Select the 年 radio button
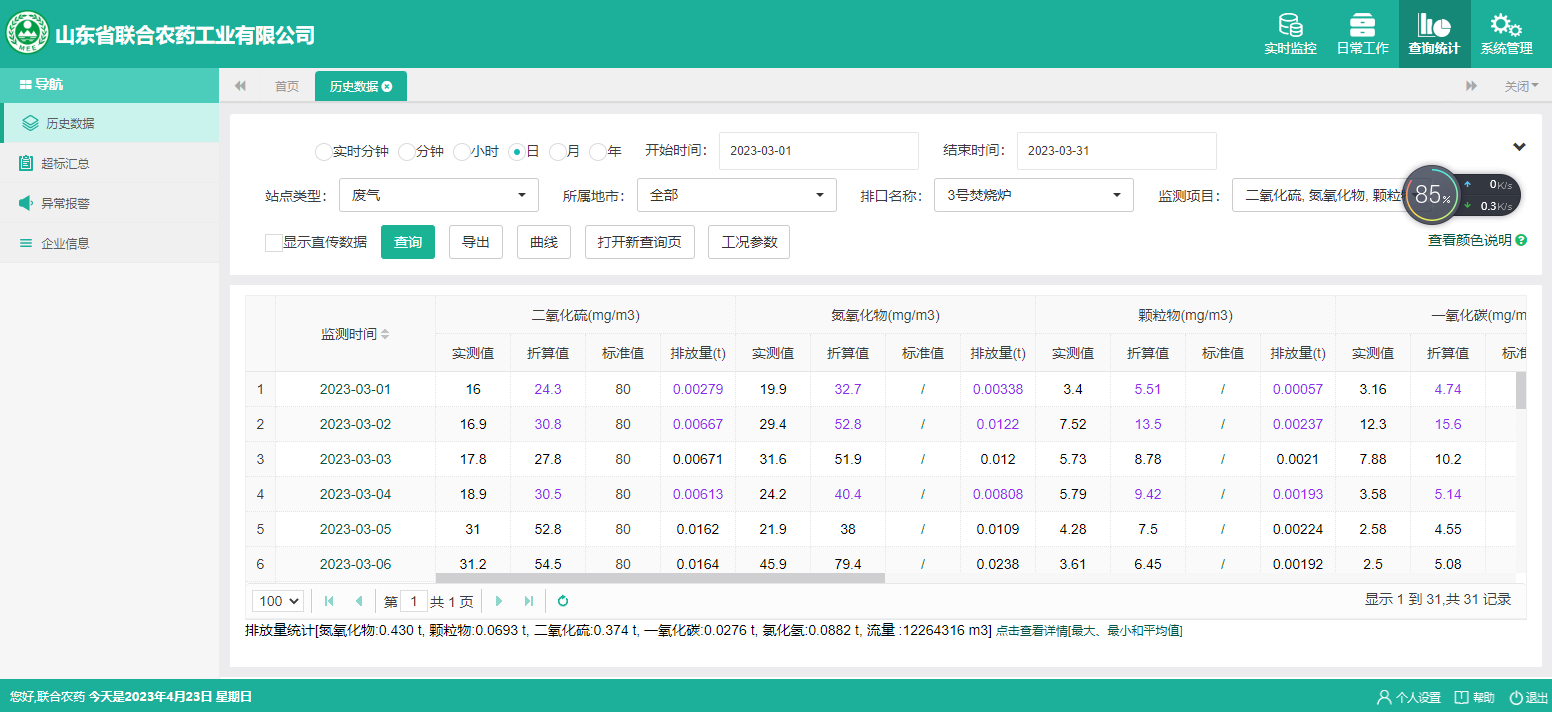Screen dimensions: 1552x712 coord(597,152)
